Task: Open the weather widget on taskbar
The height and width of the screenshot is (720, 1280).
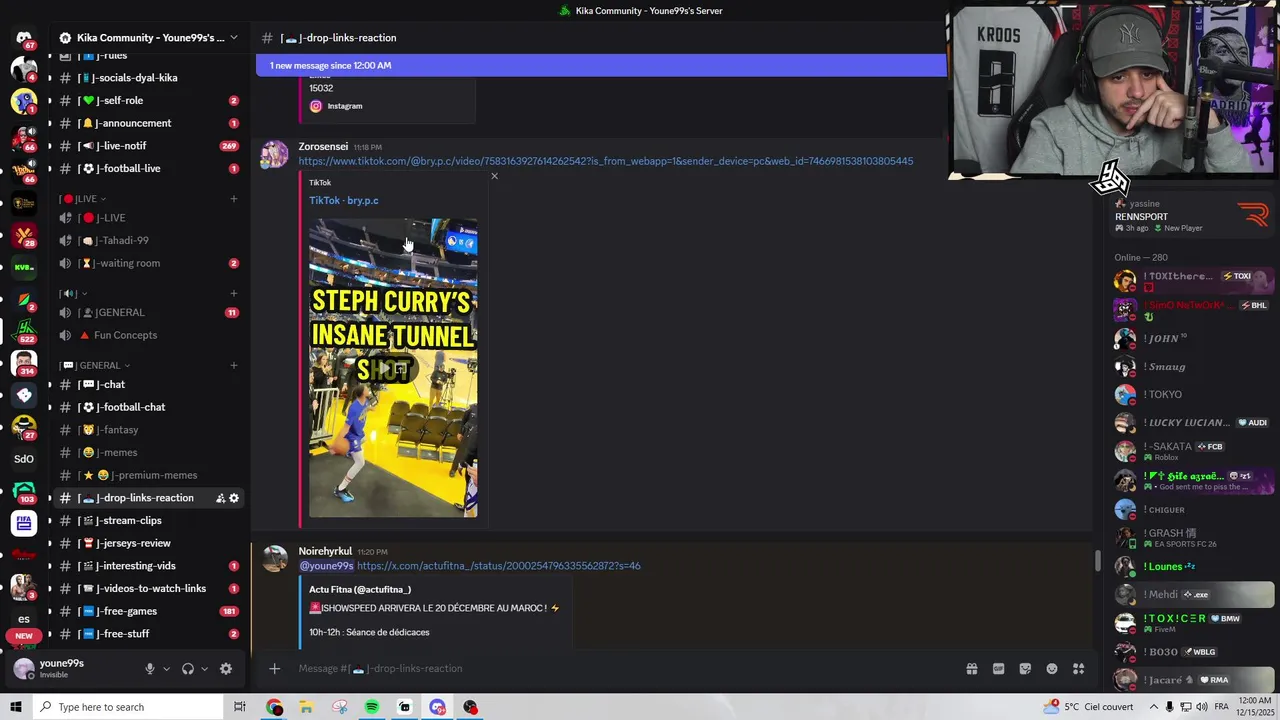Action: (x=1089, y=707)
